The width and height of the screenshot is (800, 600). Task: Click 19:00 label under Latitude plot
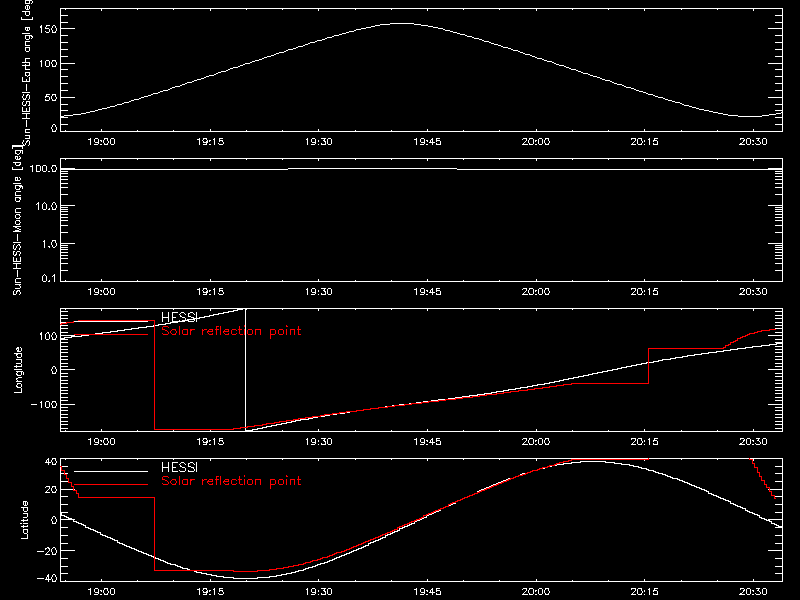[x=102, y=592]
